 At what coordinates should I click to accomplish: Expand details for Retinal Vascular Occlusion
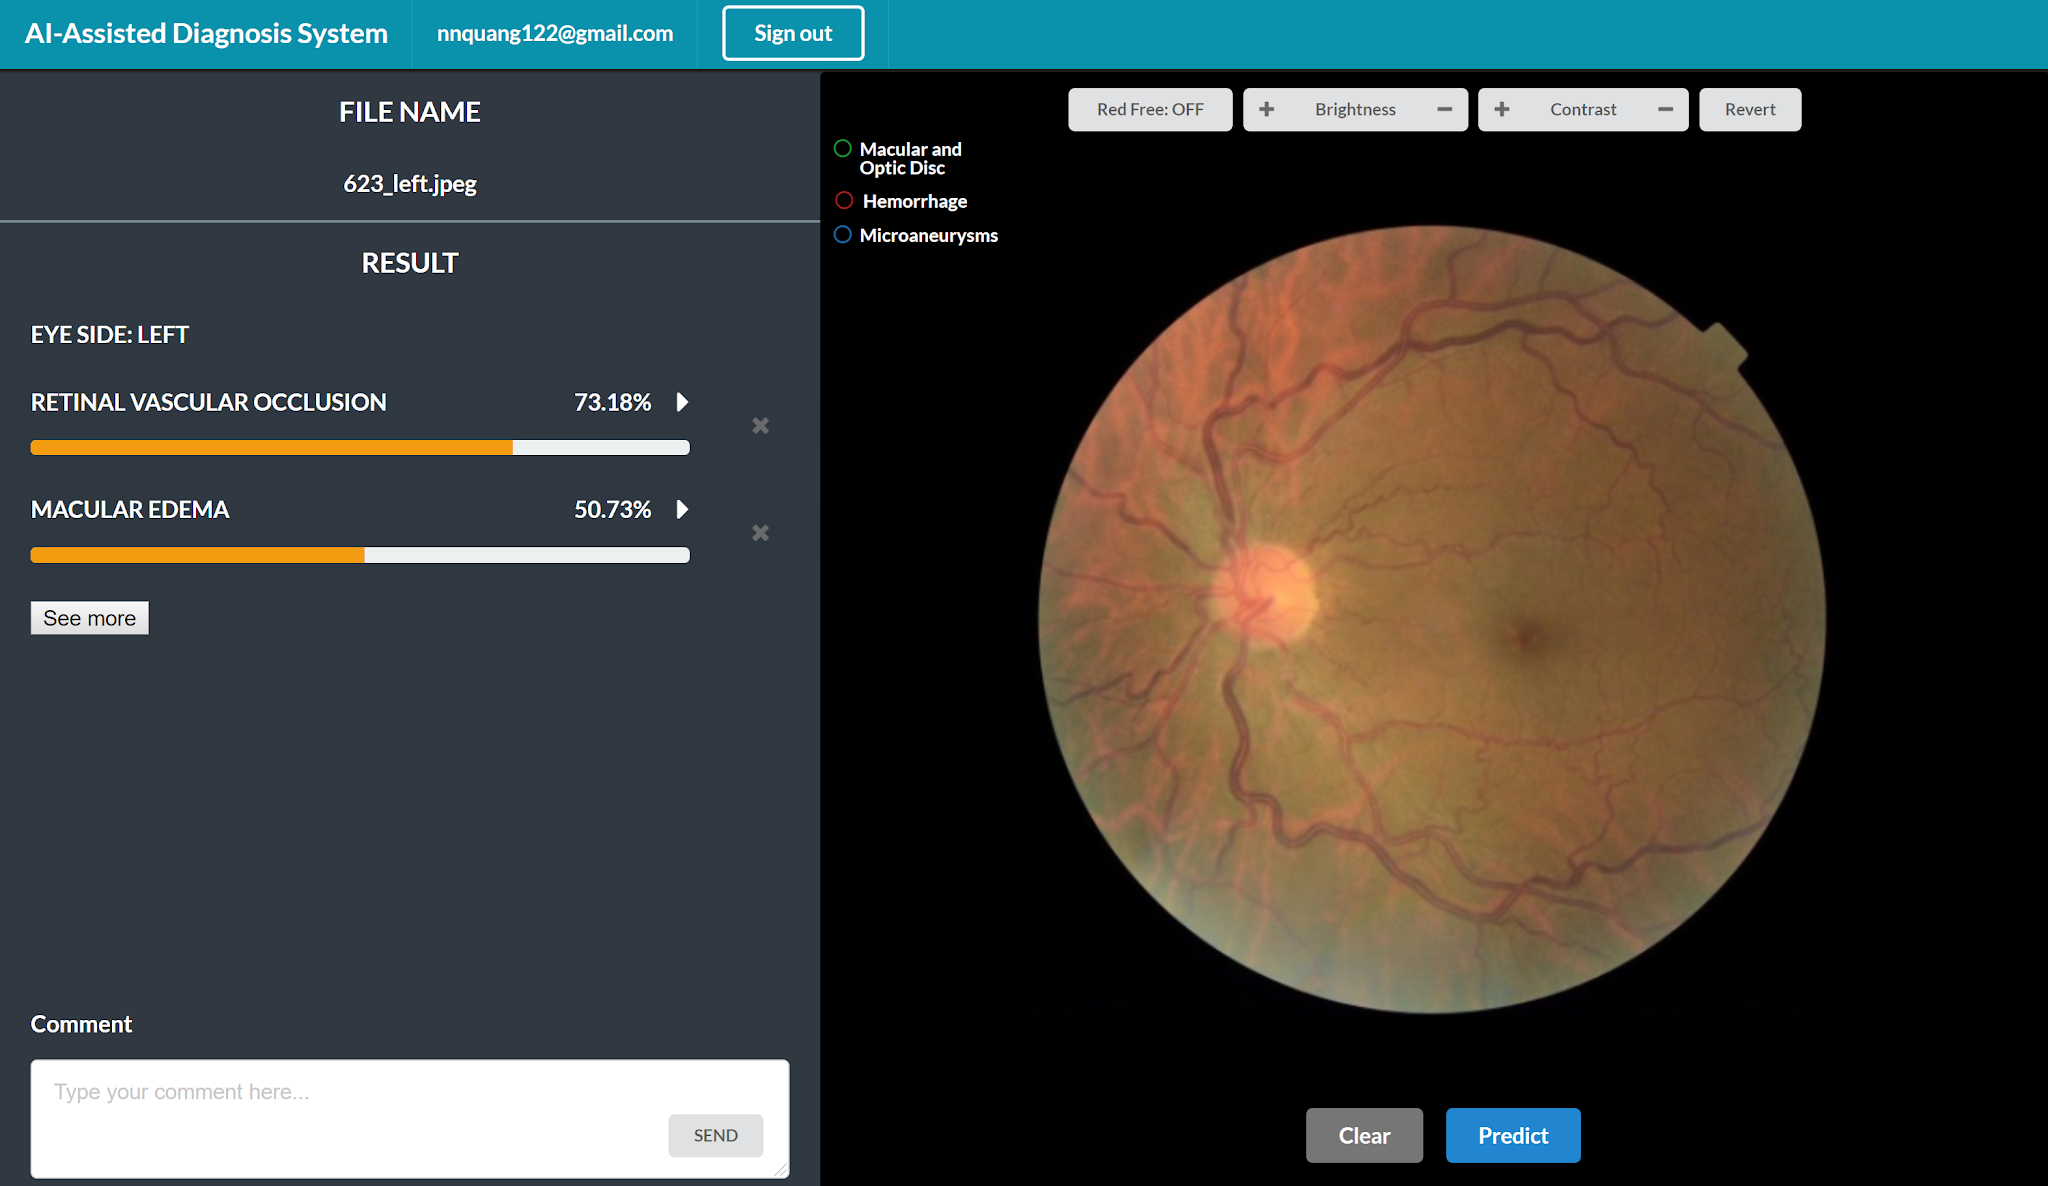tap(683, 402)
